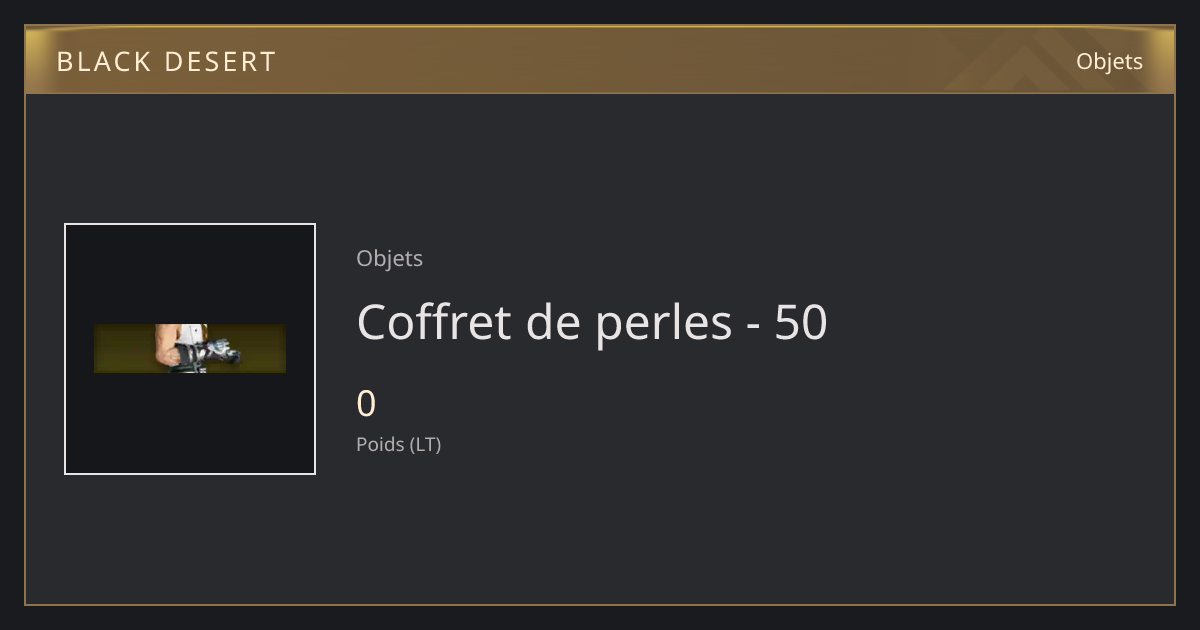Image resolution: width=1200 pixels, height=630 pixels.
Task: Select the Poids (LT) label
Action: (398, 444)
